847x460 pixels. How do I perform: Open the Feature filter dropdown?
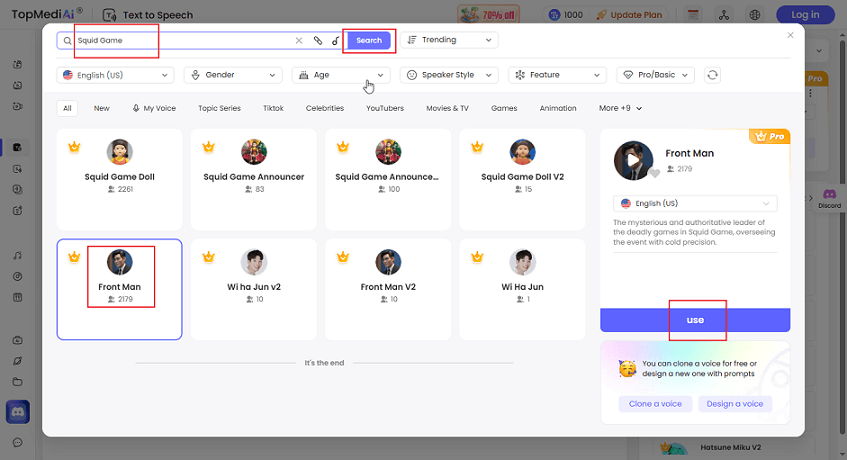[x=557, y=75]
